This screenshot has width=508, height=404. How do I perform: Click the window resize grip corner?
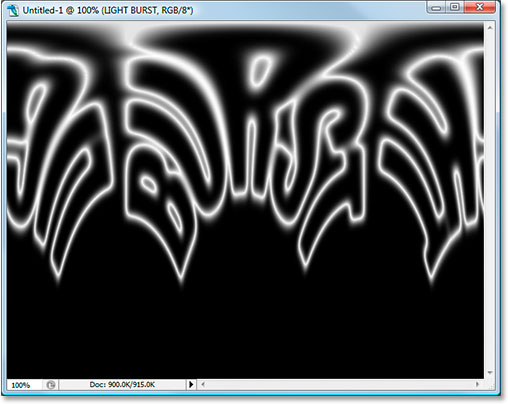click(x=490, y=385)
